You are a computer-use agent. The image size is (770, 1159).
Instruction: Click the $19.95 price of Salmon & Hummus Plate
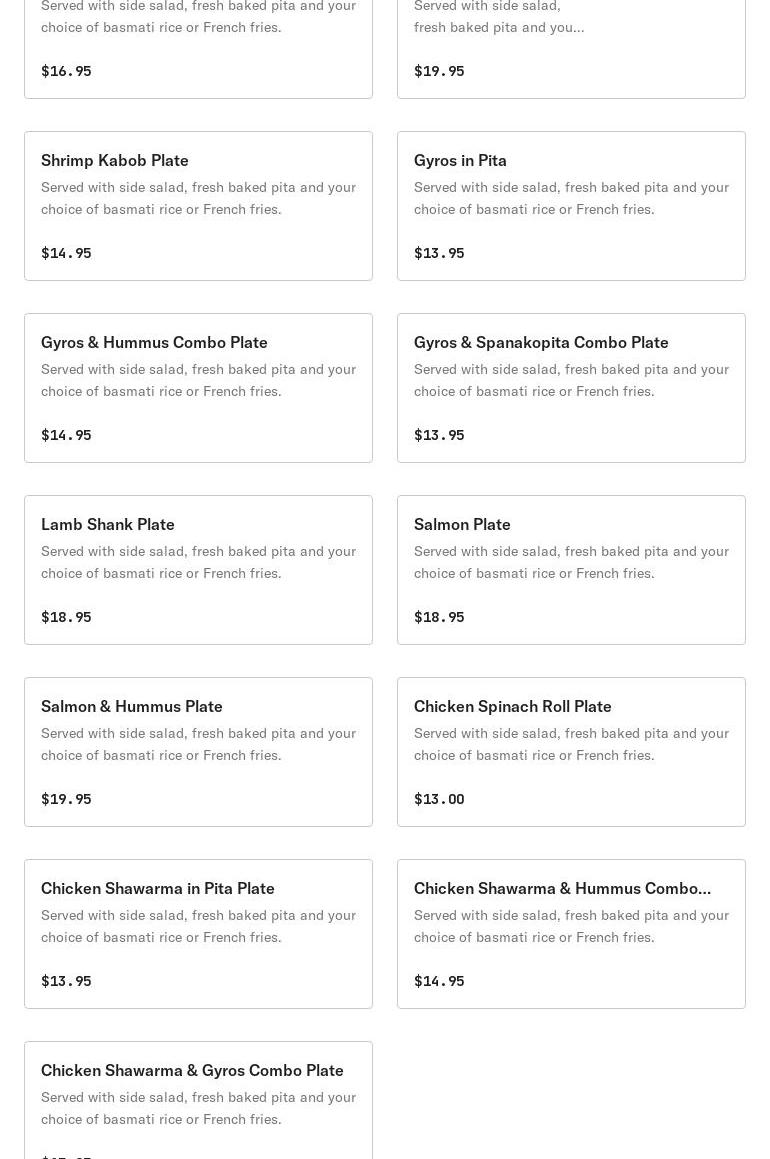67,798
